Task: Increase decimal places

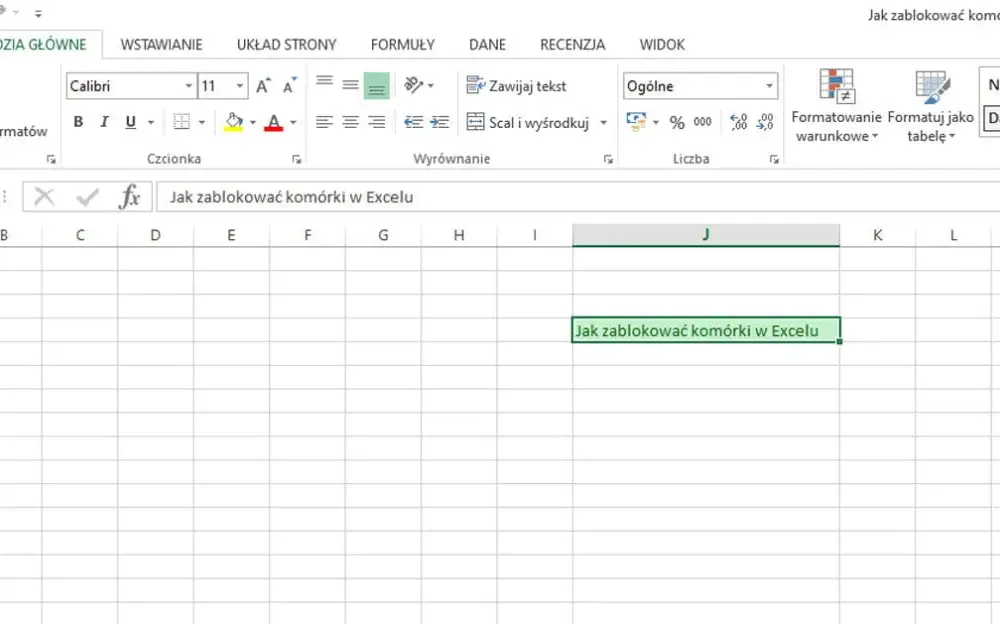Action: click(739, 122)
